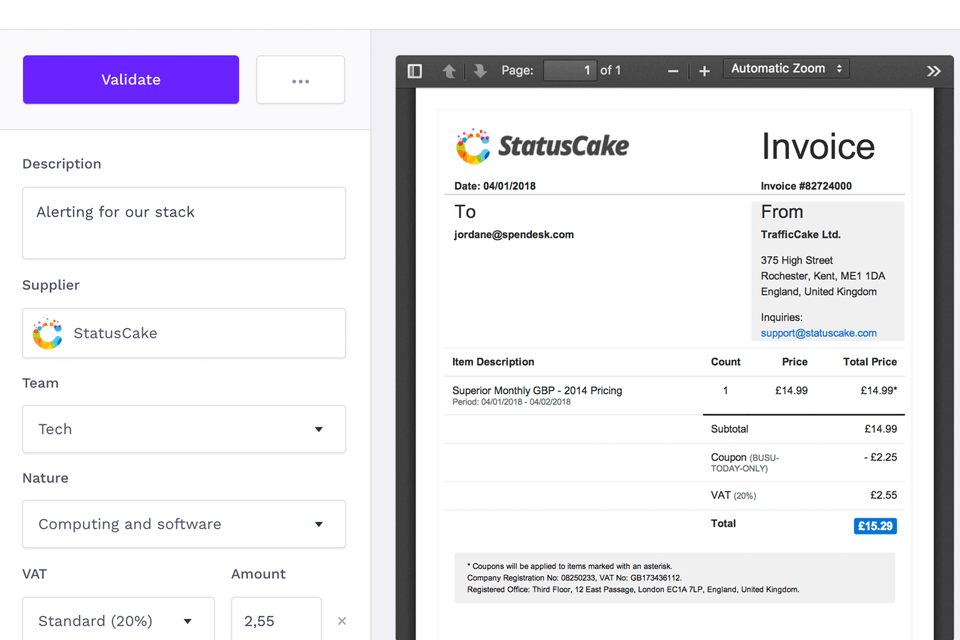Viewport: 960px width, 640px height.
Task: Click the Period: 04/01/2018 - 04/02/2018 text
Action: (511, 402)
